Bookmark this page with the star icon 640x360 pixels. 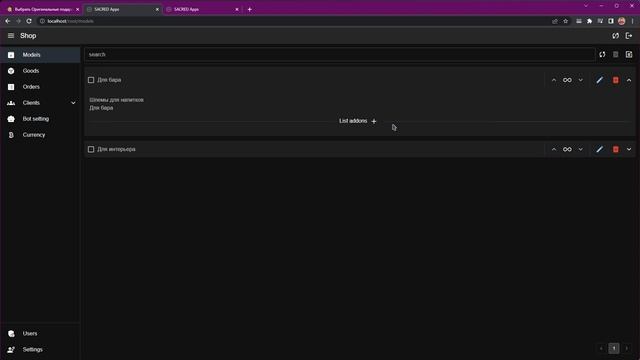click(x=566, y=21)
